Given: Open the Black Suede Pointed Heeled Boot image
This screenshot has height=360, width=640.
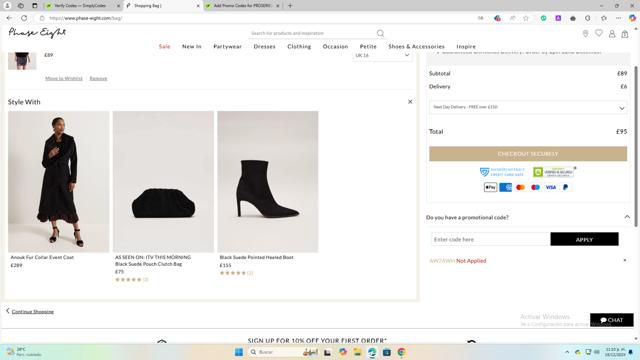Looking at the screenshot, I should (268, 182).
